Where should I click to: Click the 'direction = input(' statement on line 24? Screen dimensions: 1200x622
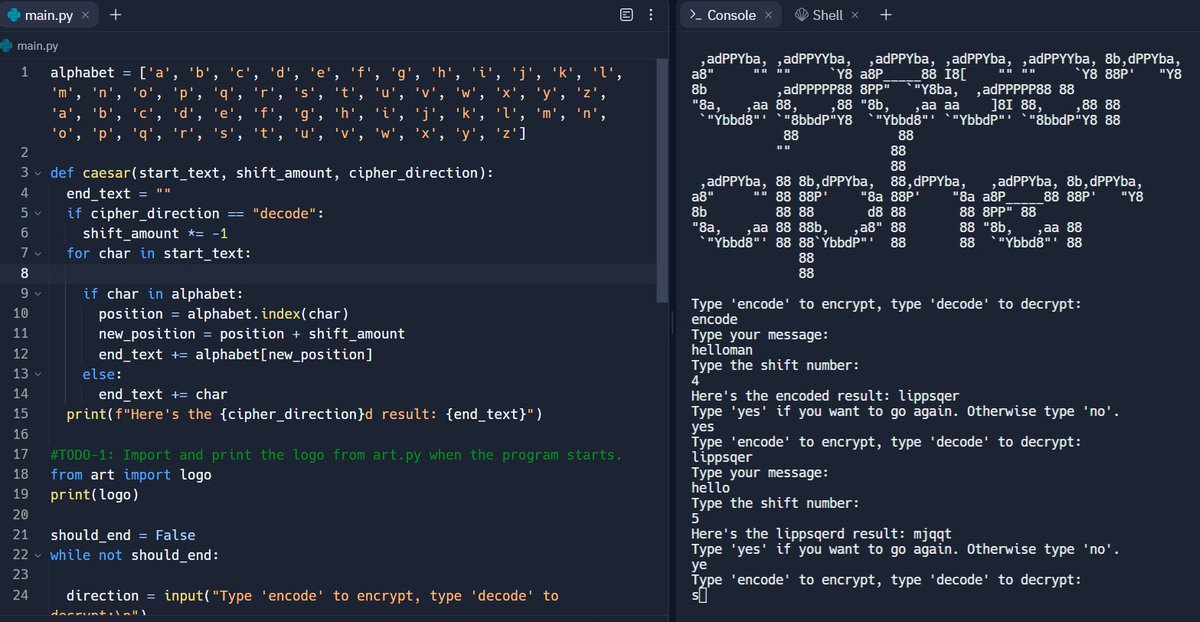coord(312,596)
